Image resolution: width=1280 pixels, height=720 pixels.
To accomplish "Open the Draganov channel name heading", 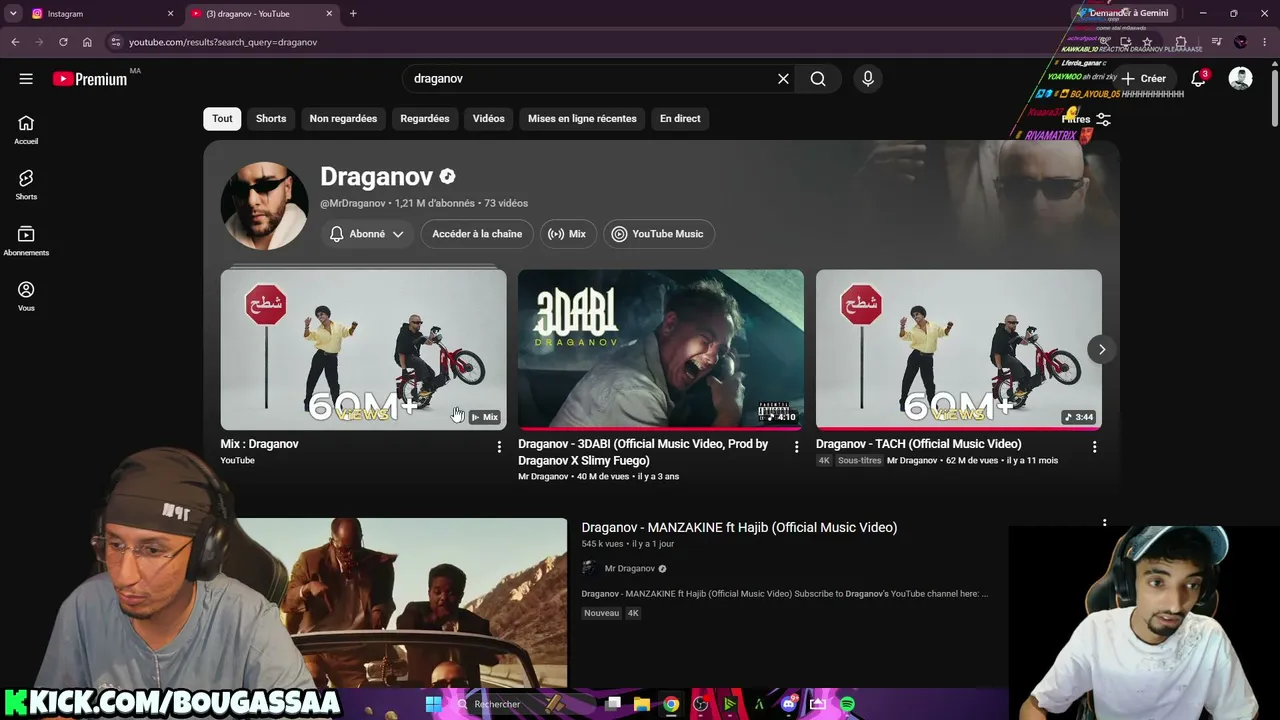I will tap(377, 177).
